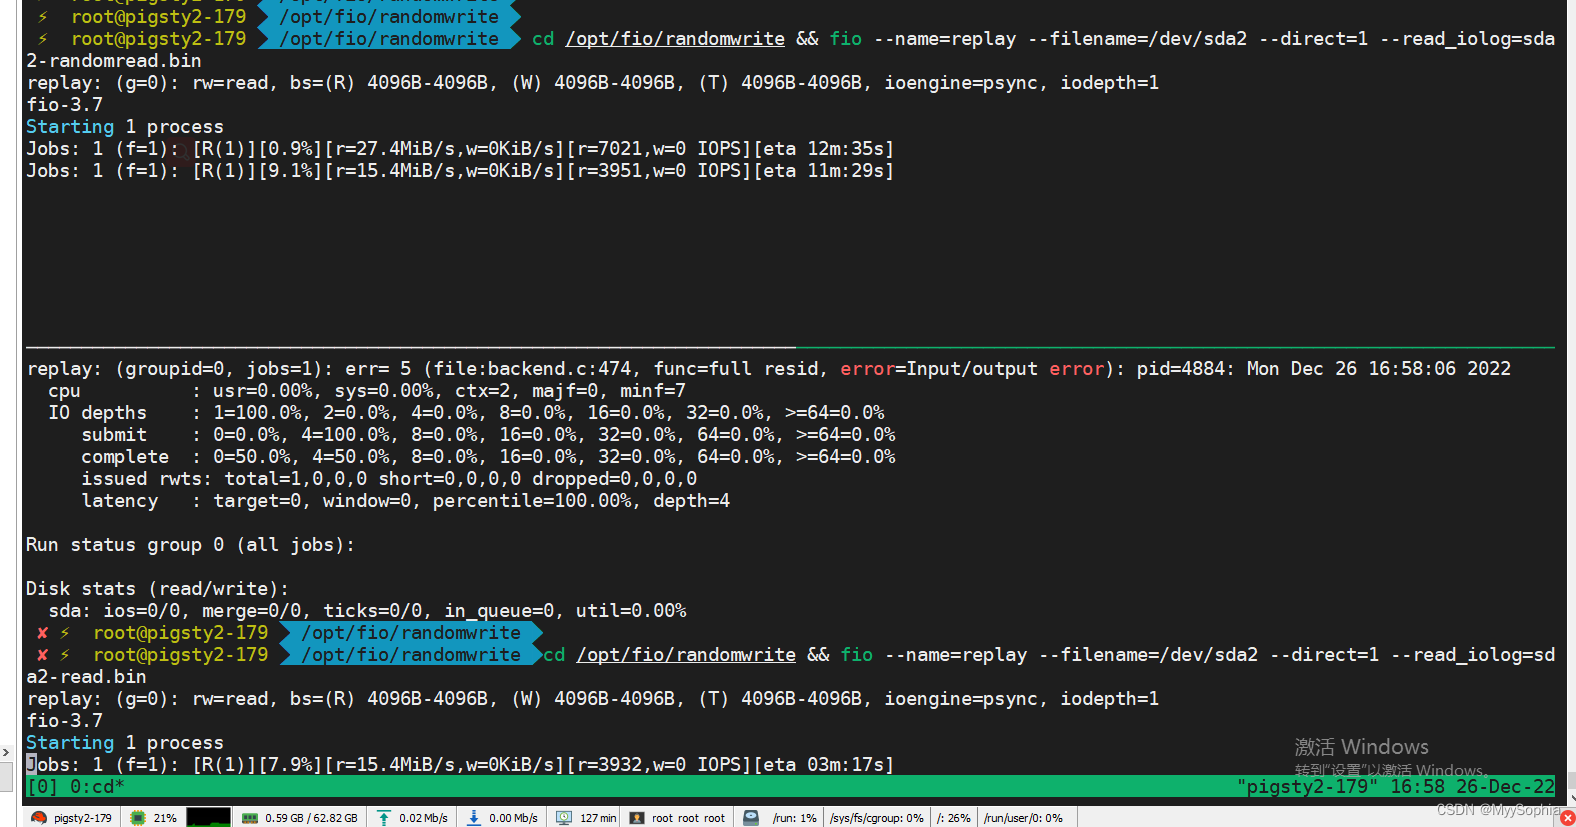Click tmux window label [0] 0:cd*
Screen dimensions: 1576x827
pos(75,787)
